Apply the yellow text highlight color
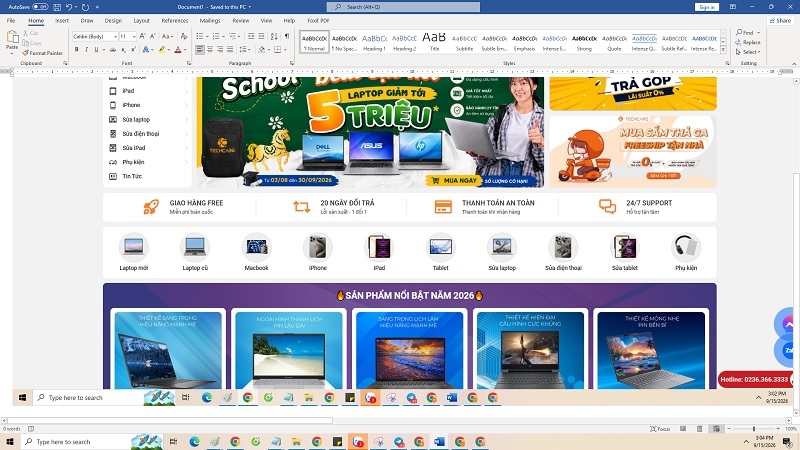This screenshot has width=800, height=450. pyautogui.click(x=161, y=49)
